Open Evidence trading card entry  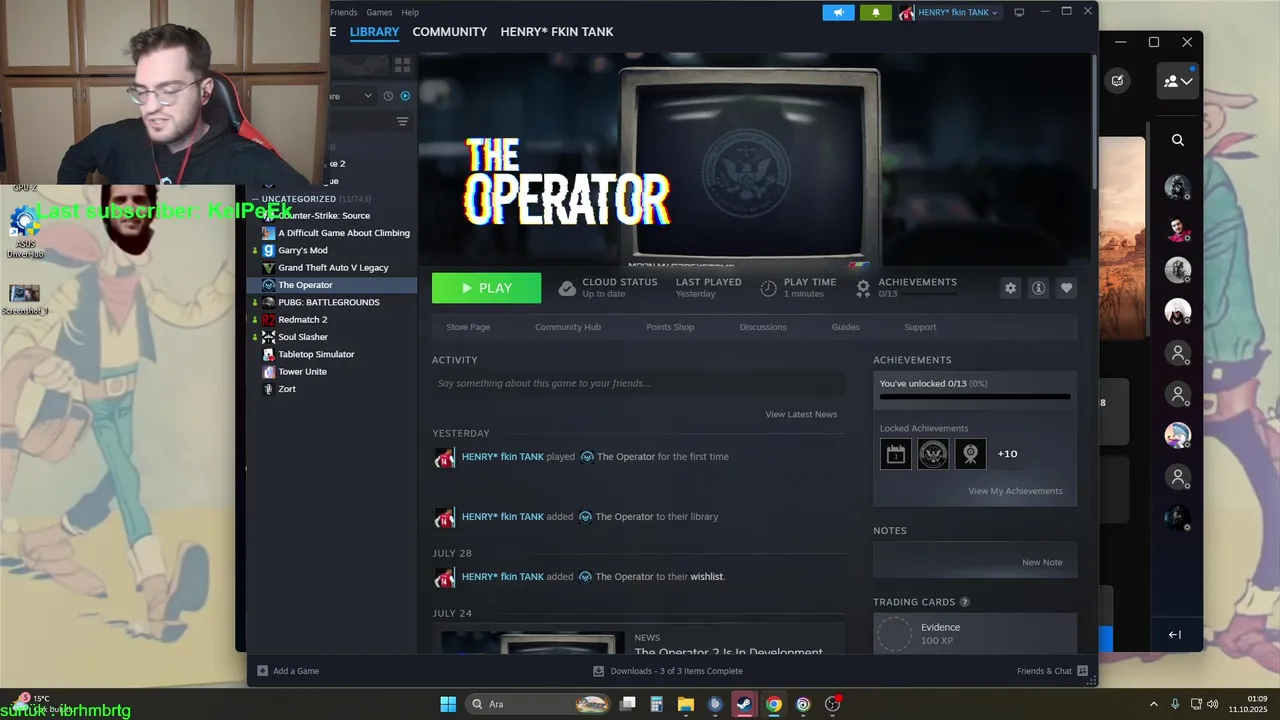click(975, 633)
